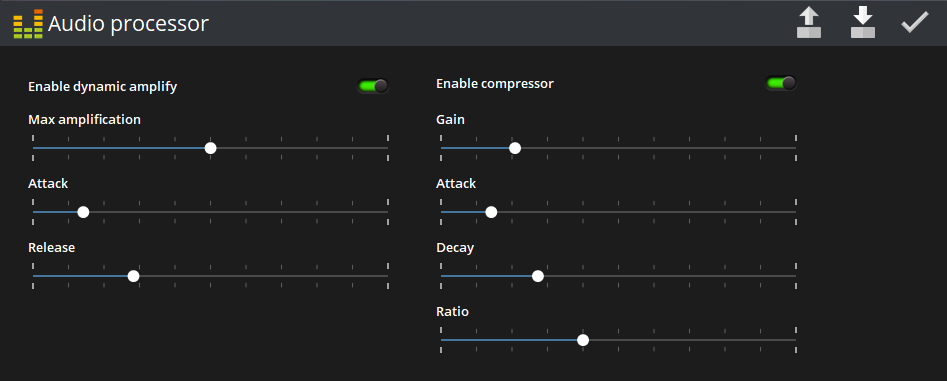The height and width of the screenshot is (381, 947).
Task: Confirm settings with the checkmark icon
Action: click(x=915, y=23)
